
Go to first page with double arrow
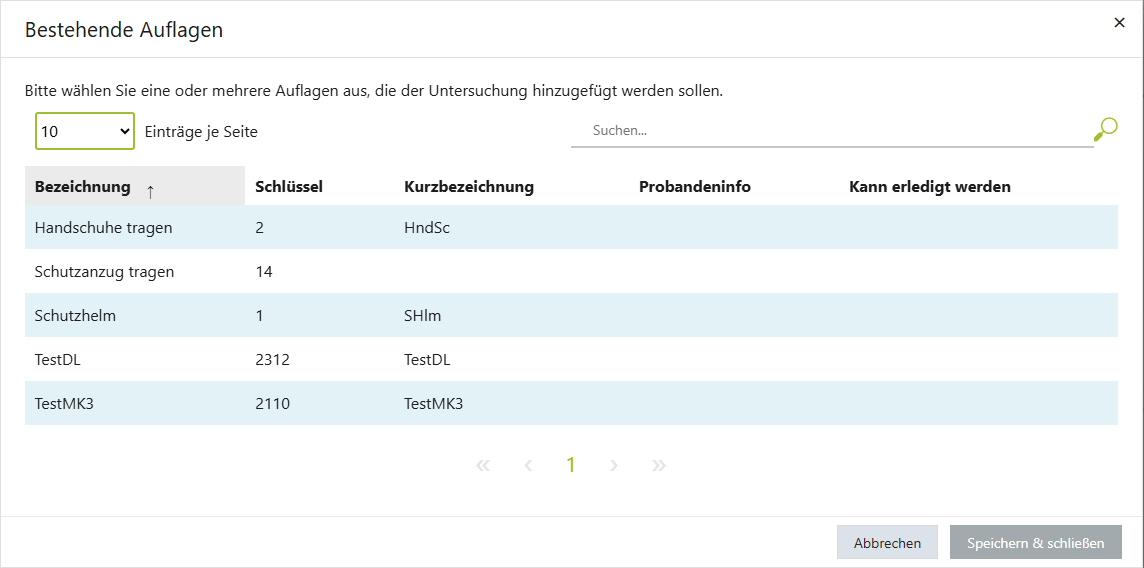pyautogui.click(x=482, y=465)
